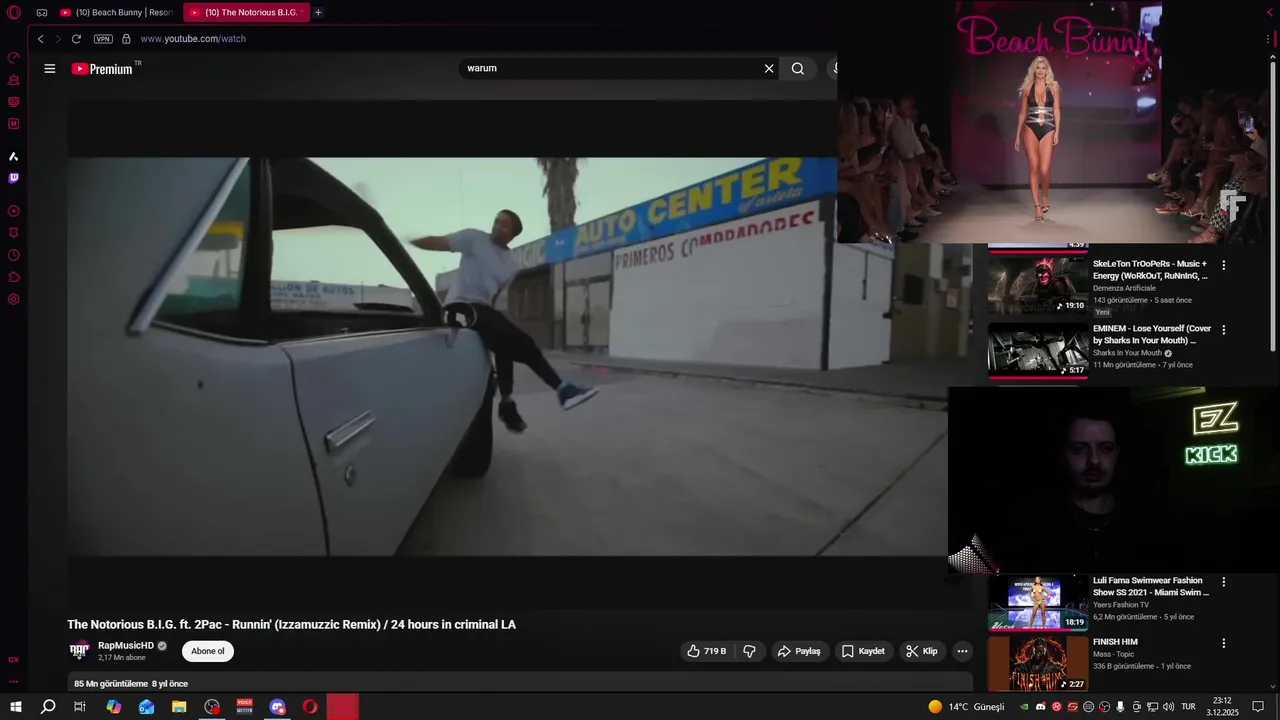Image resolution: width=1280 pixels, height=720 pixels.
Task: Open options menu for Luli Fama video
Action: [x=1223, y=581]
